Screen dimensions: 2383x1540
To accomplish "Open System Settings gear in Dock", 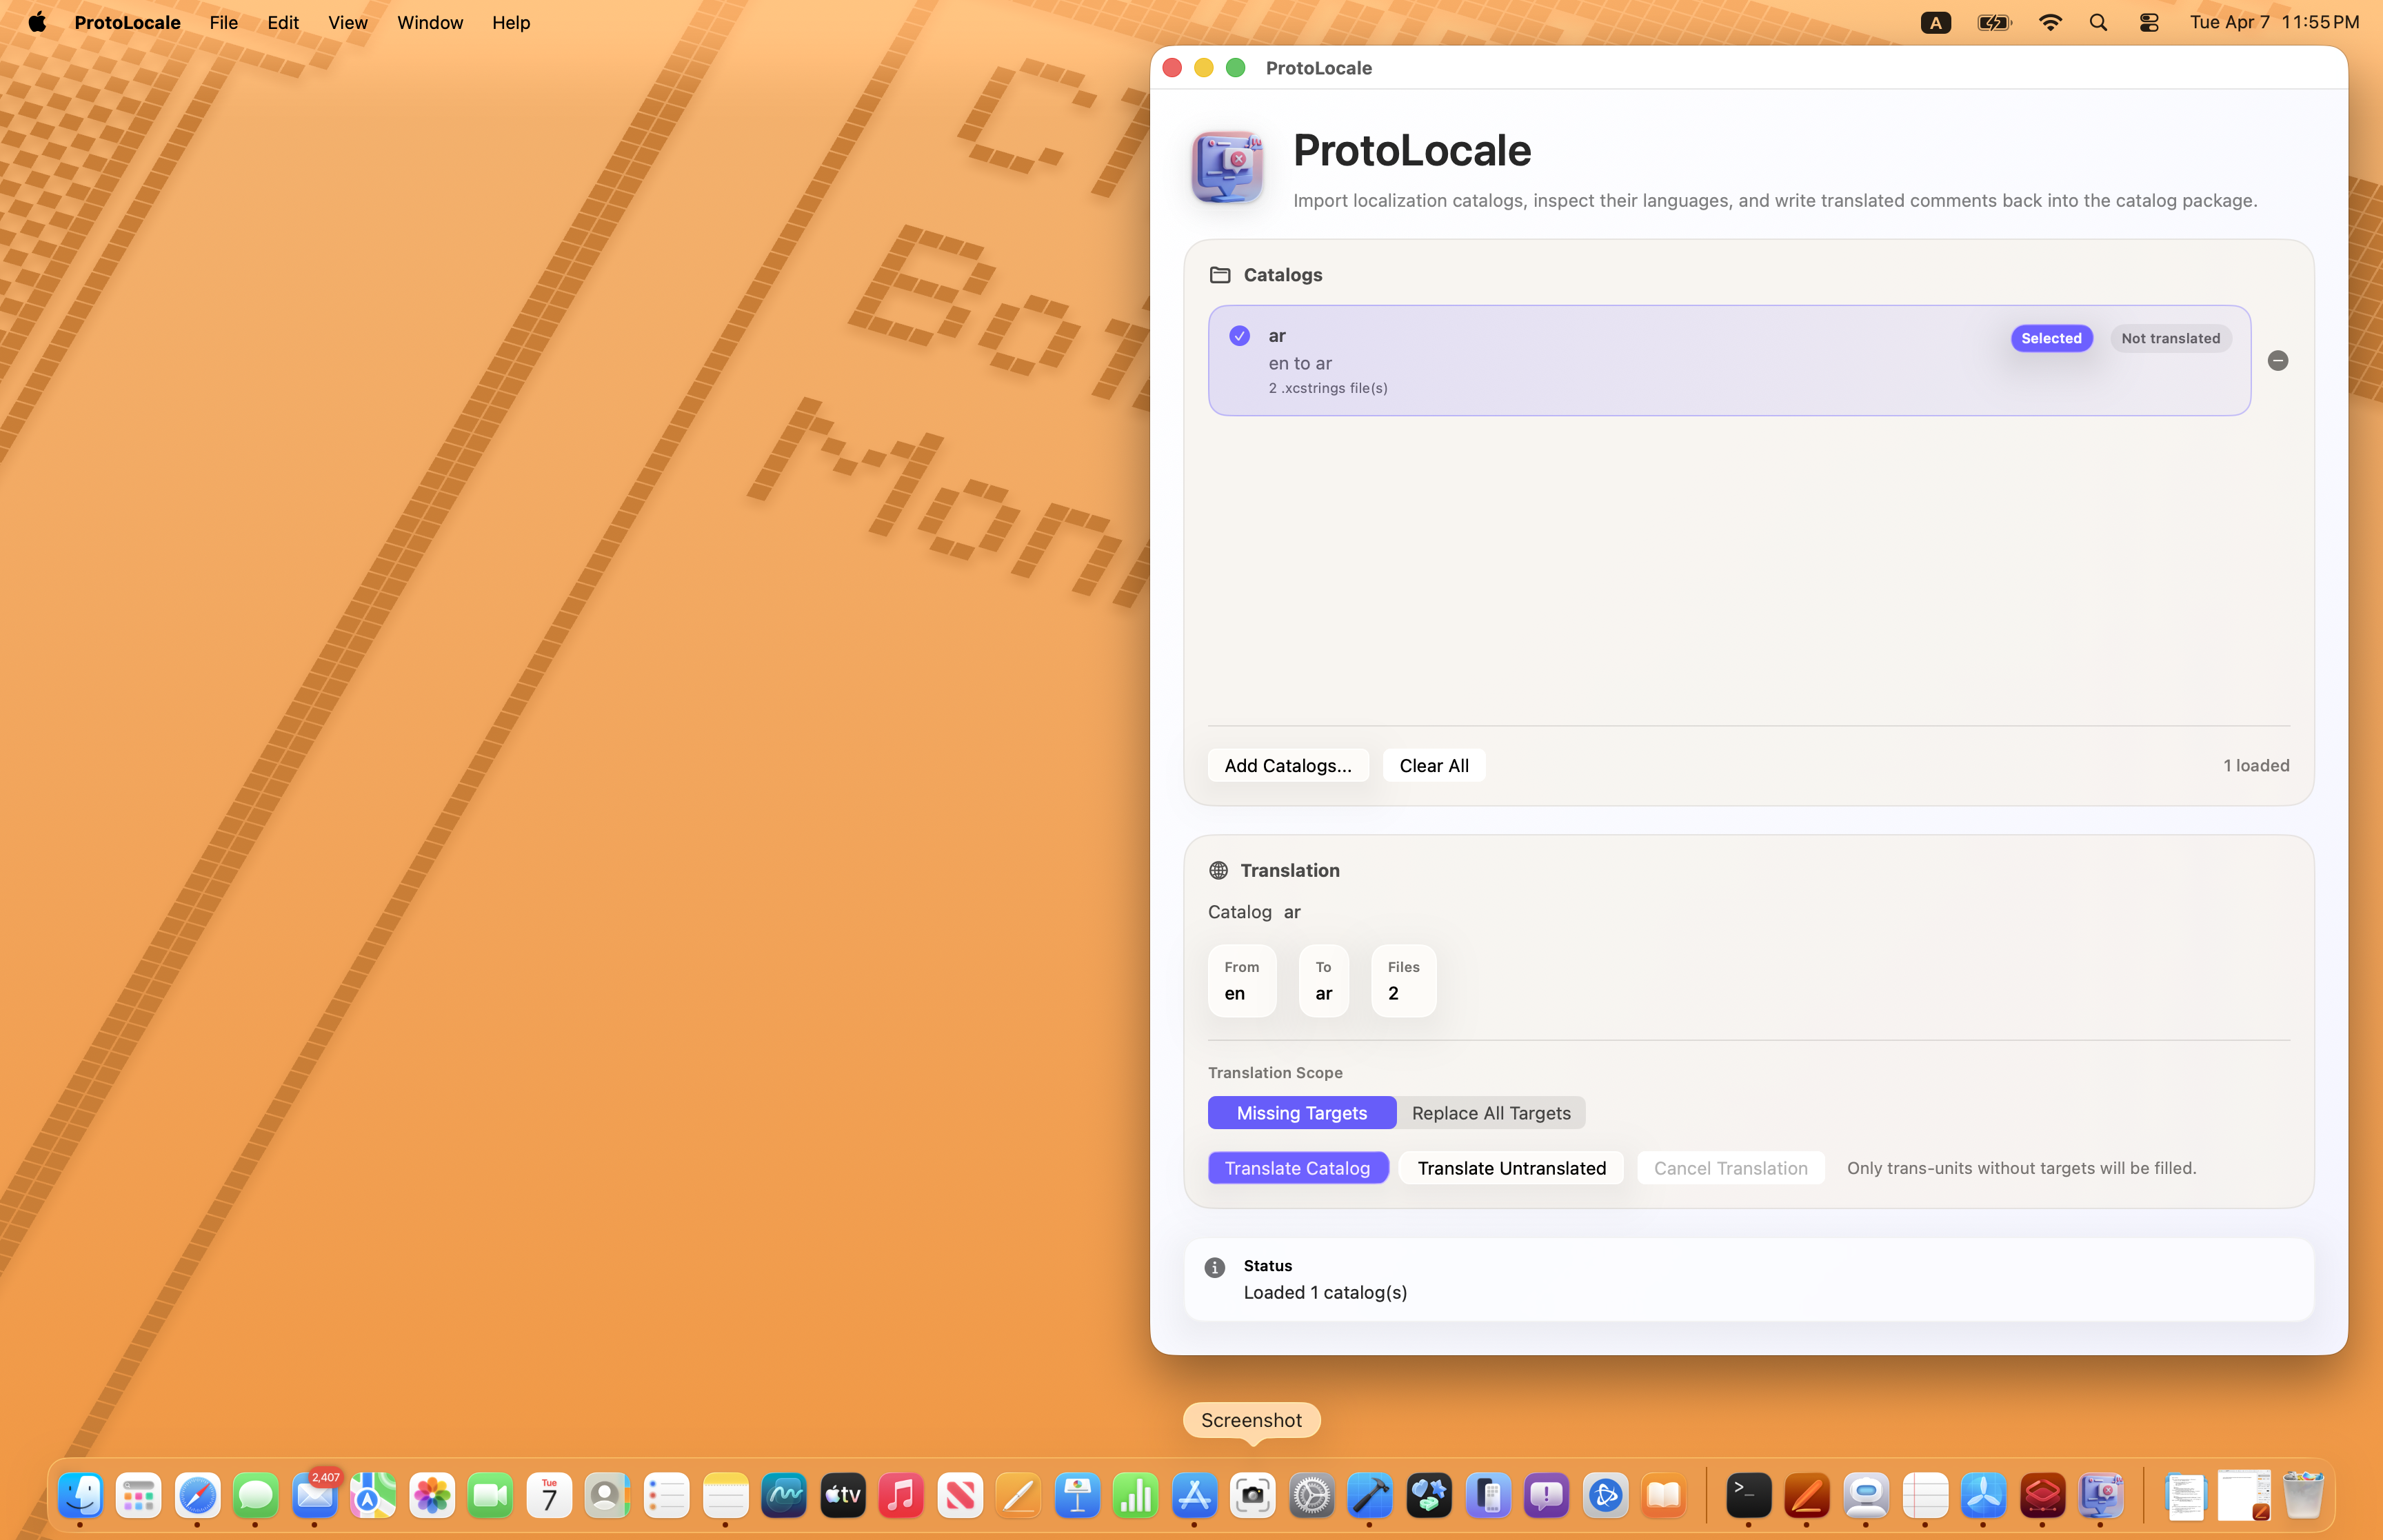I will 1311,1496.
